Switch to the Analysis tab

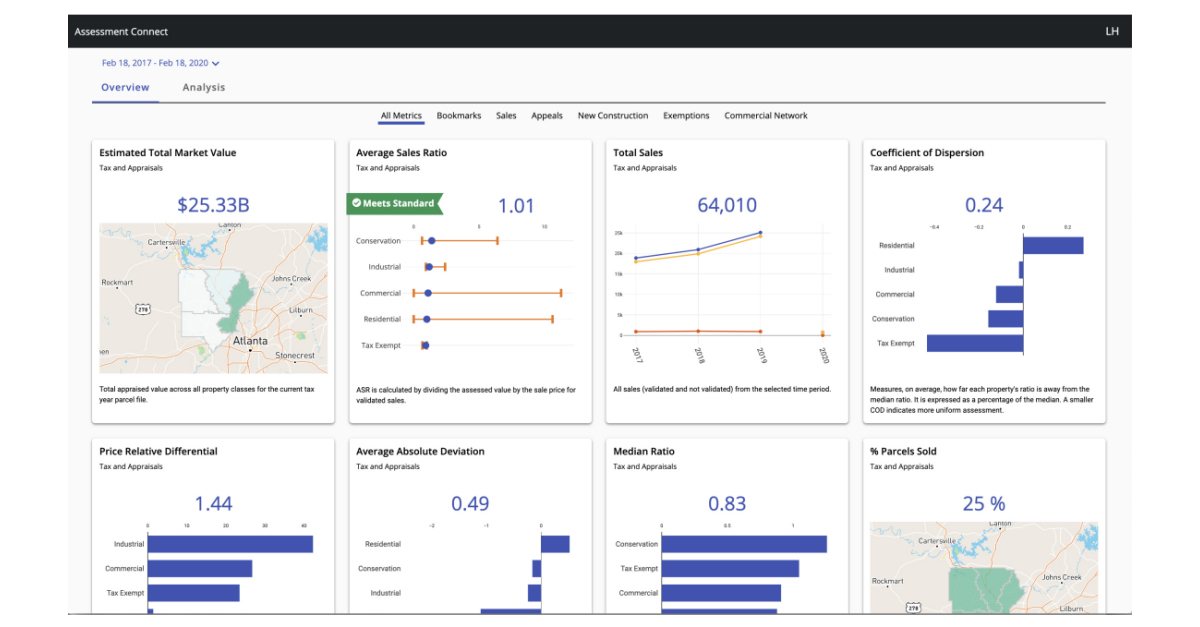pyautogui.click(x=204, y=87)
